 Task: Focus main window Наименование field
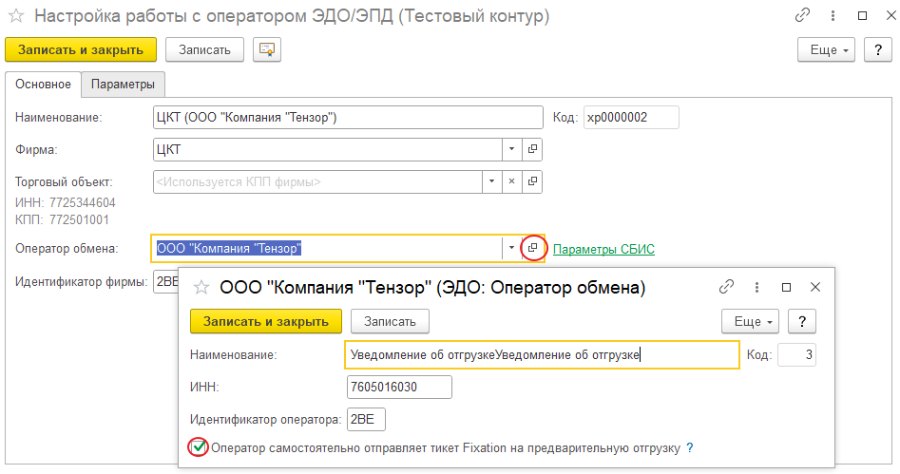348,117
